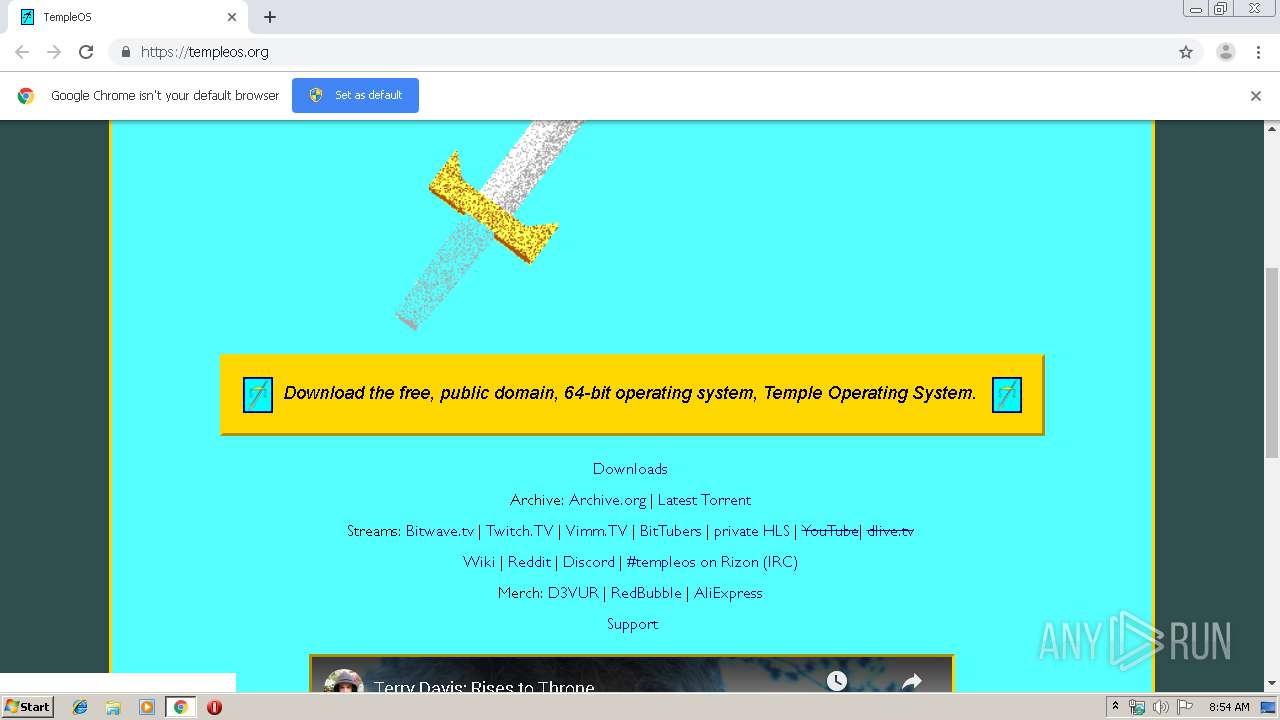Open the BitTubers stream link
Image resolution: width=1280 pixels, height=720 pixels.
point(671,531)
